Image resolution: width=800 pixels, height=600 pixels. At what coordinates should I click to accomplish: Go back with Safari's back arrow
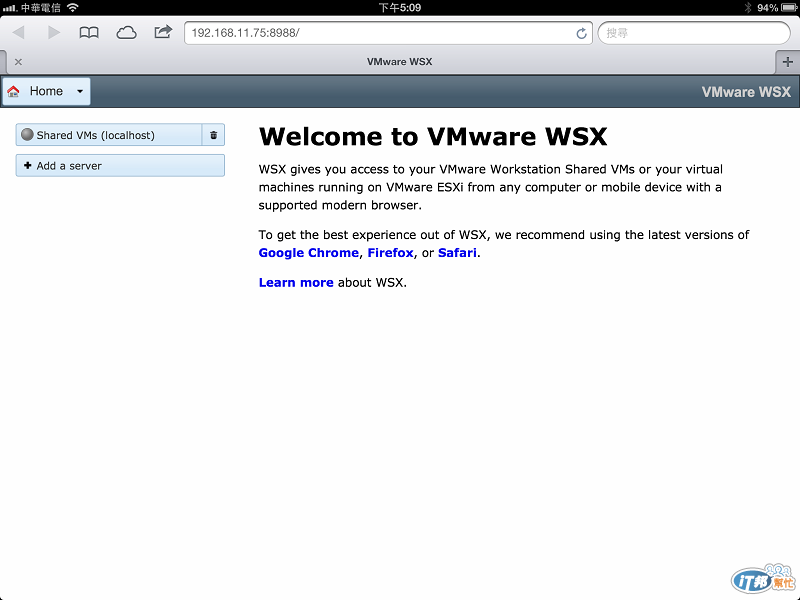click(x=19, y=33)
